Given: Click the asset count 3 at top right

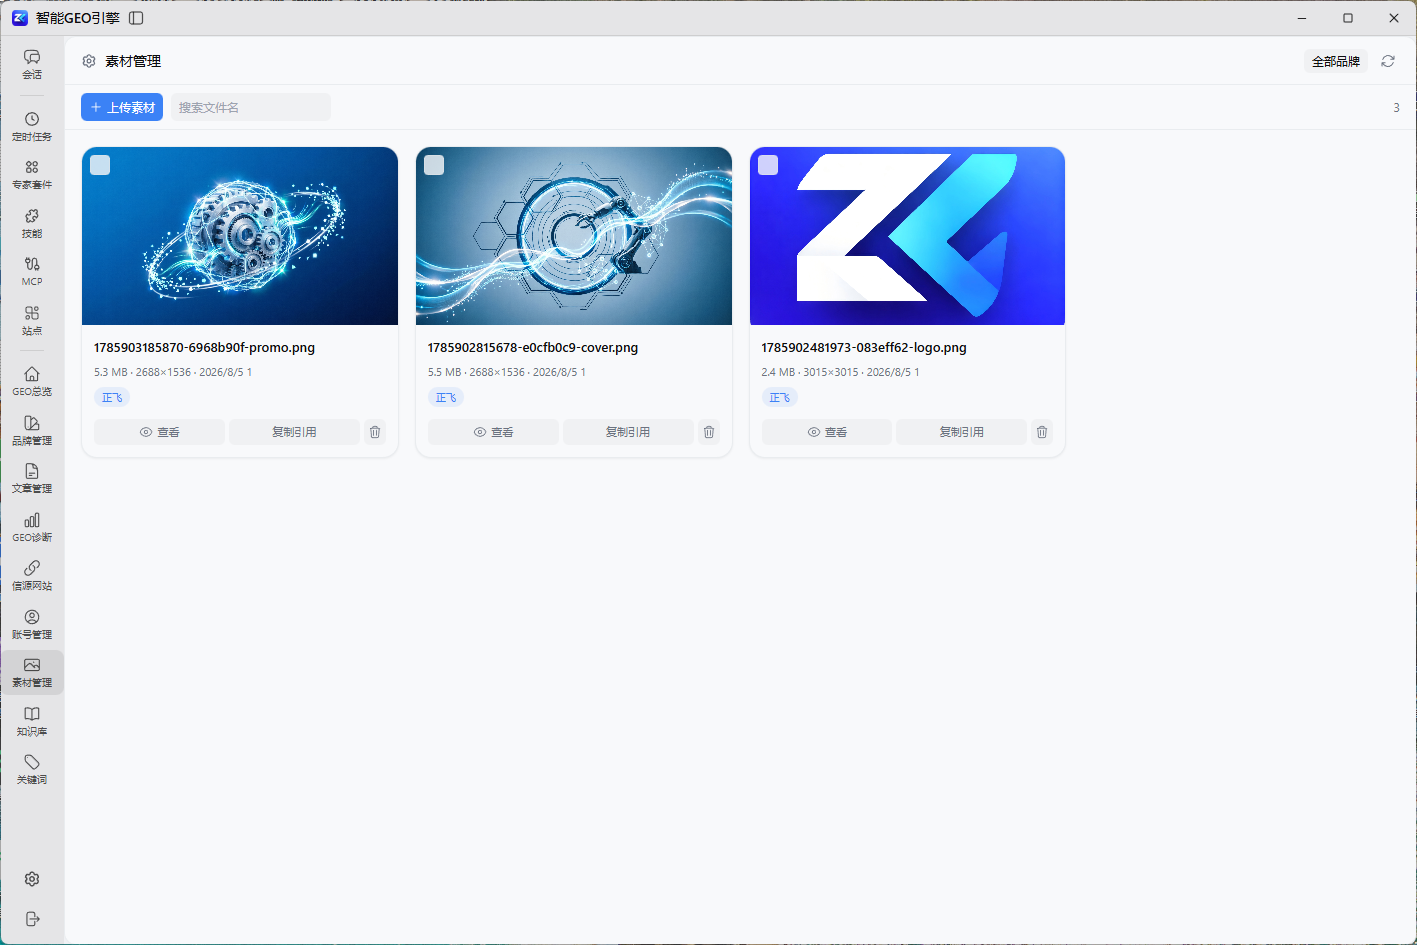Looking at the screenshot, I should (1396, 107).
